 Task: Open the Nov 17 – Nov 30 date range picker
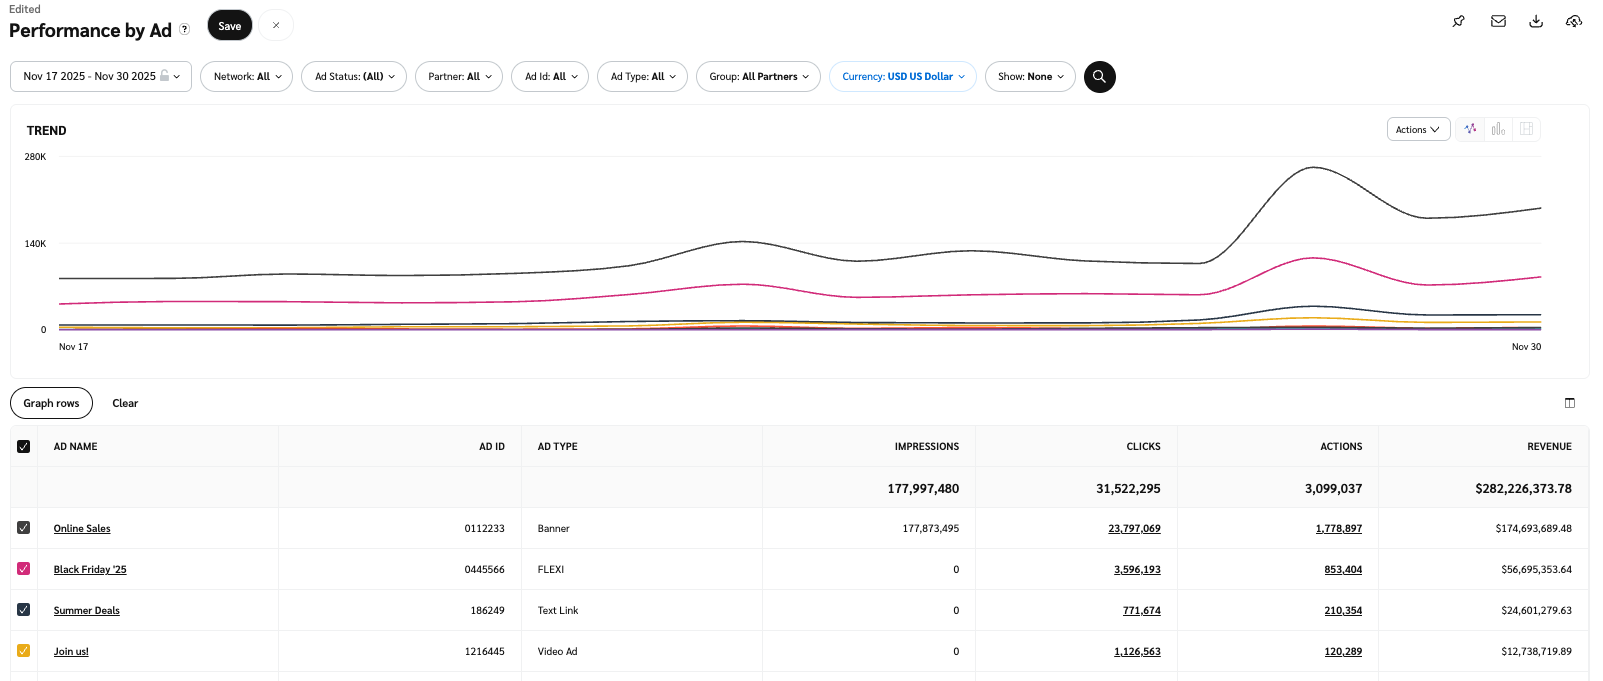(x=100, y=77)
